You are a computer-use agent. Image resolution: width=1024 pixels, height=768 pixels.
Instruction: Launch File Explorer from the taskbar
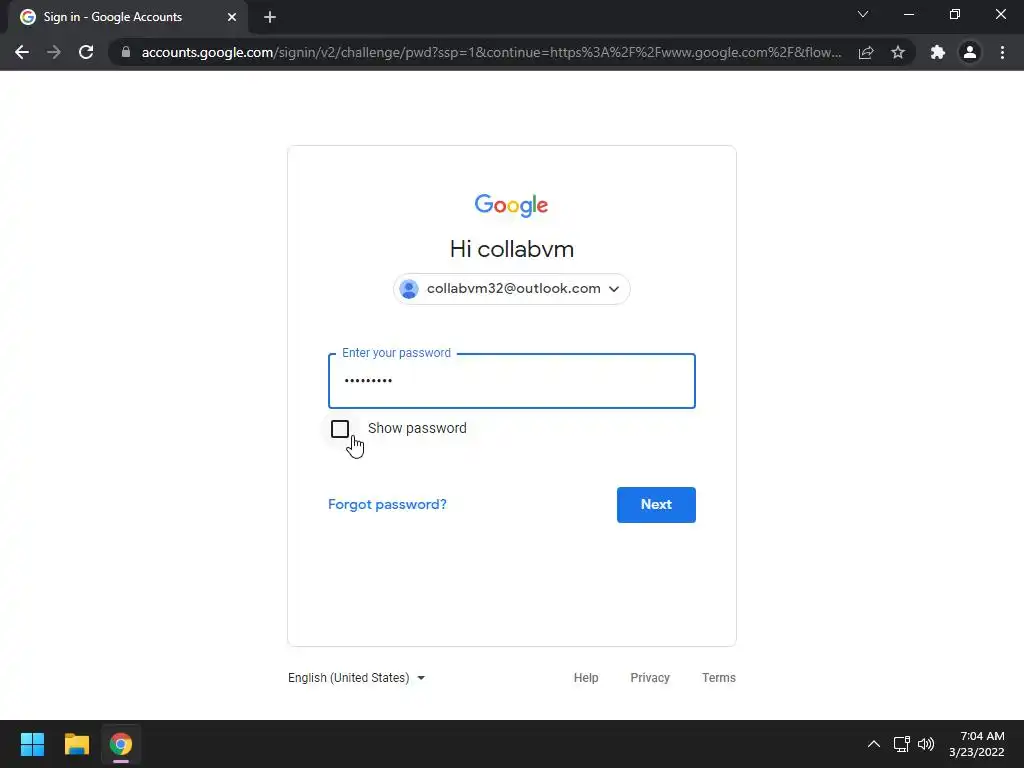(76, 744)
